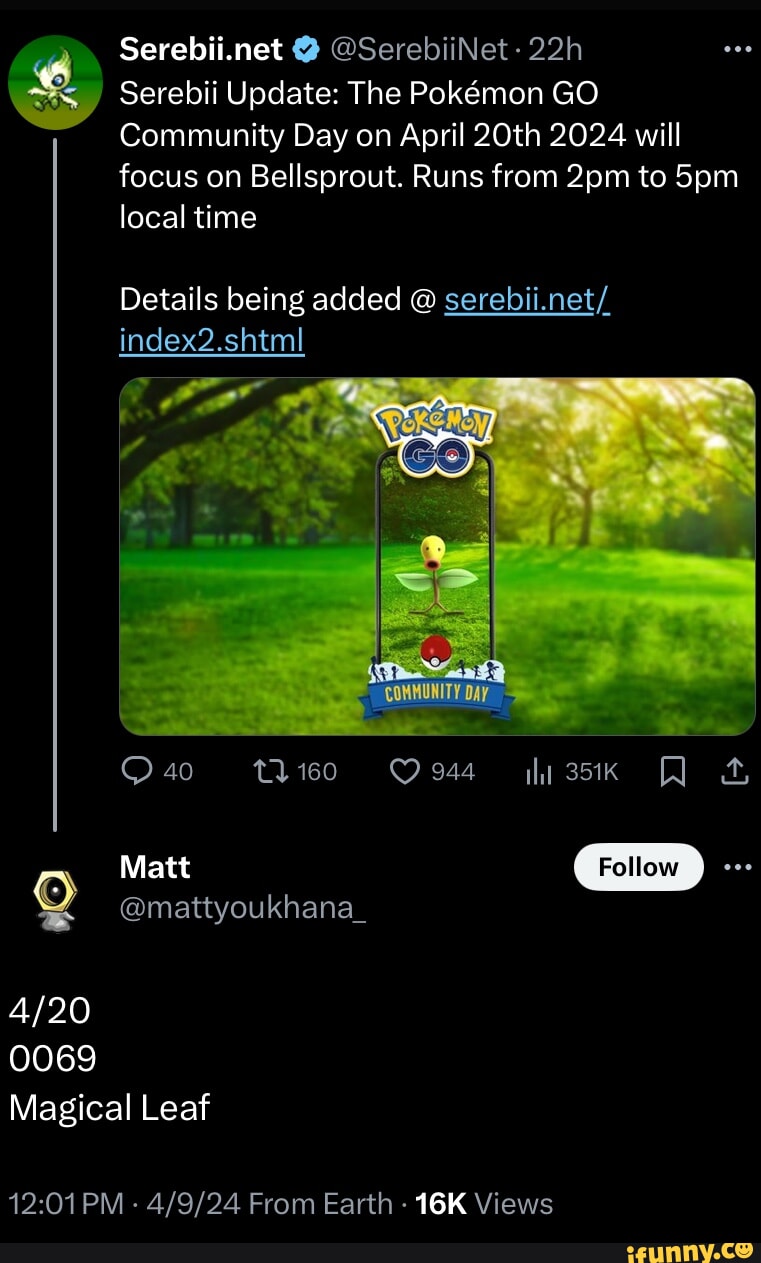
Task: Open the Bellsprout Community Day image
Action: (437, 556)
